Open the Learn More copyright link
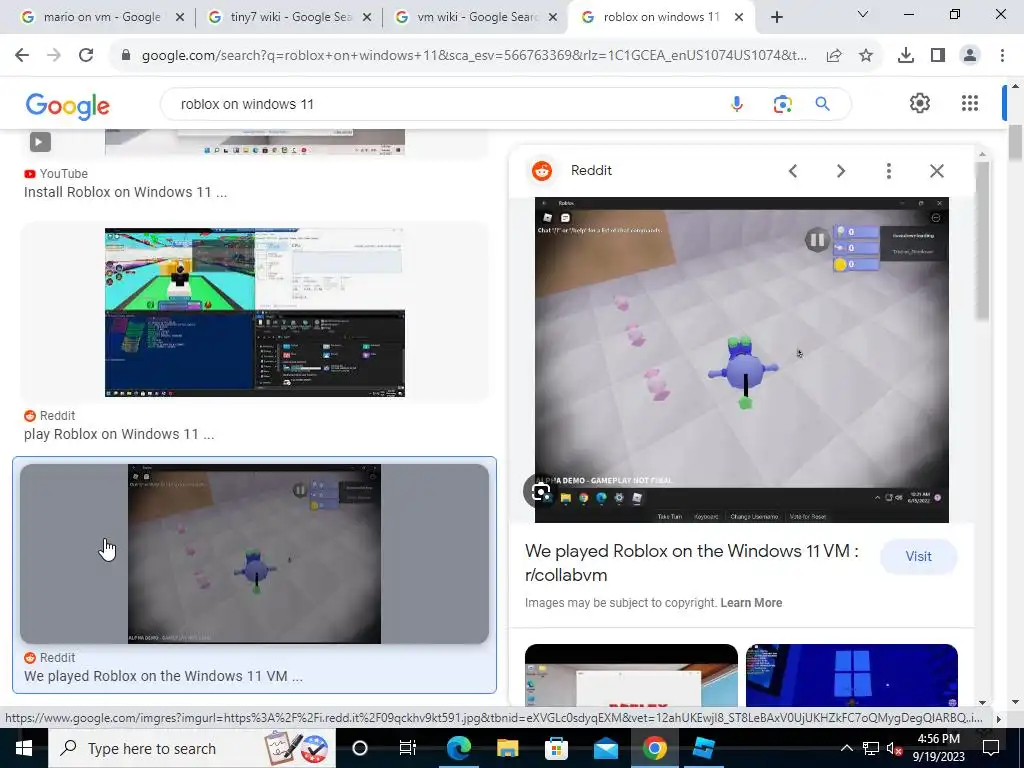Screen dimensions: 1024x768 751,603
